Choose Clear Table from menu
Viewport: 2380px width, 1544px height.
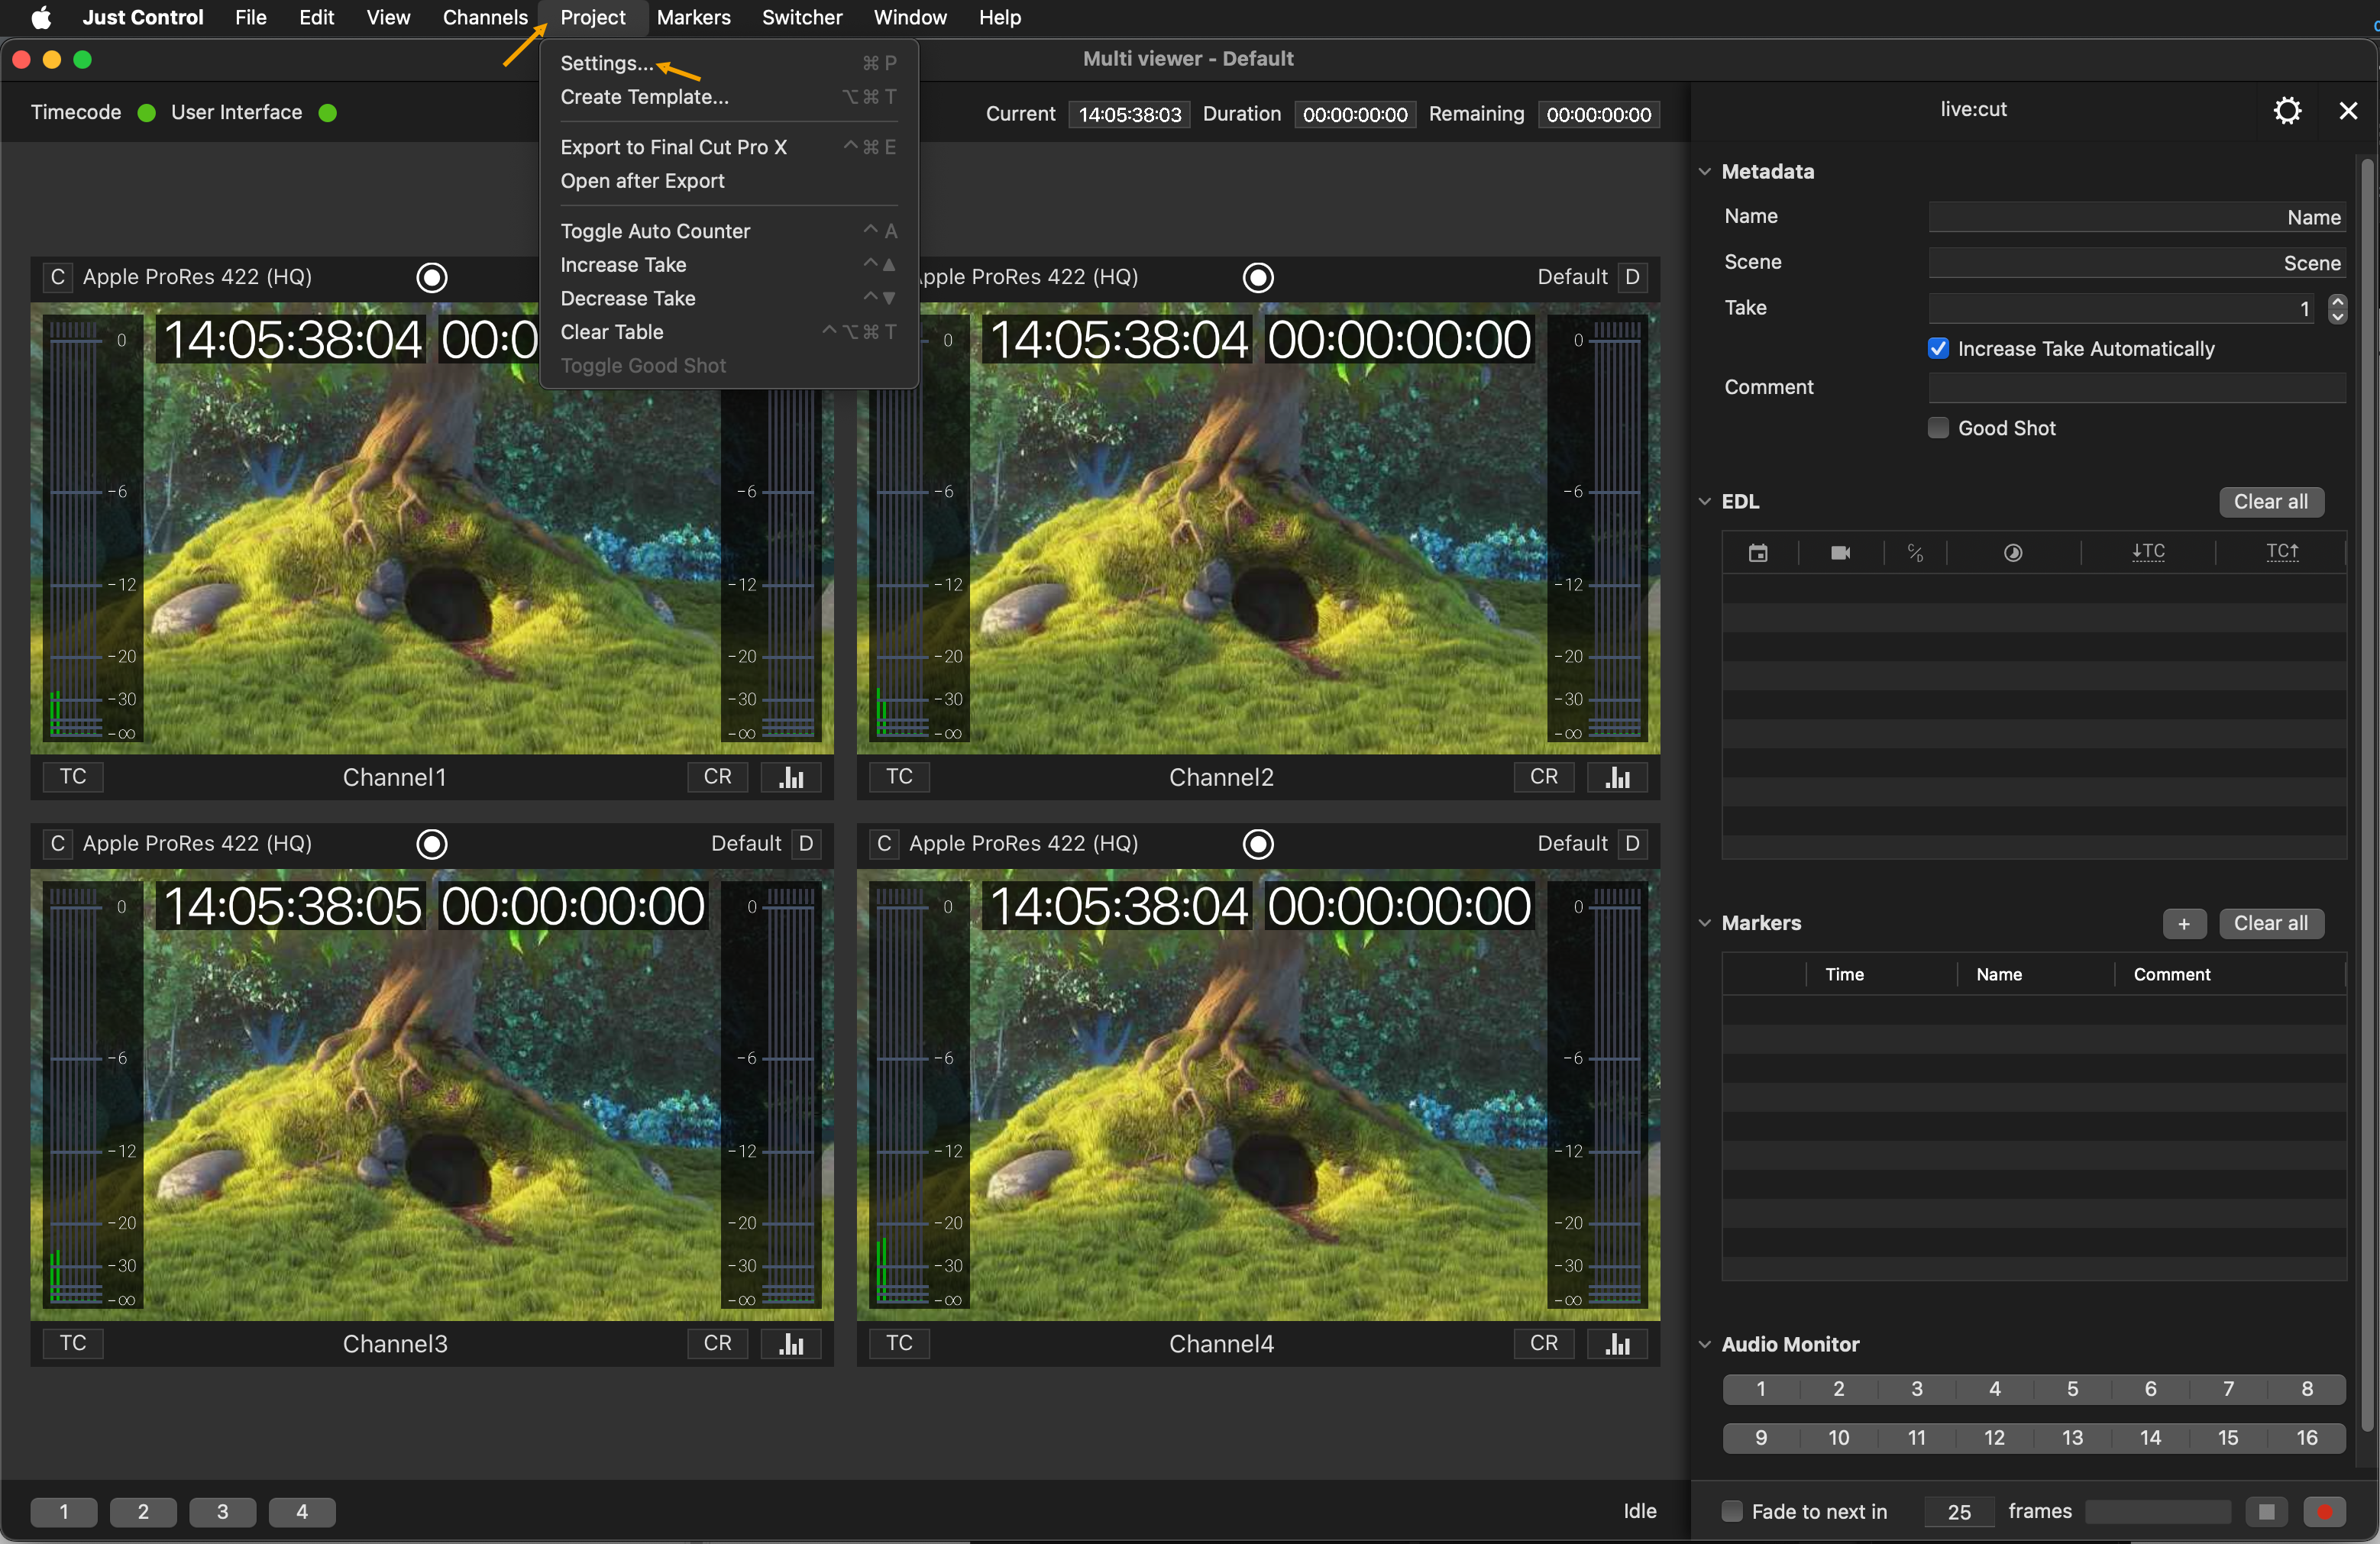tap(728, 332)
